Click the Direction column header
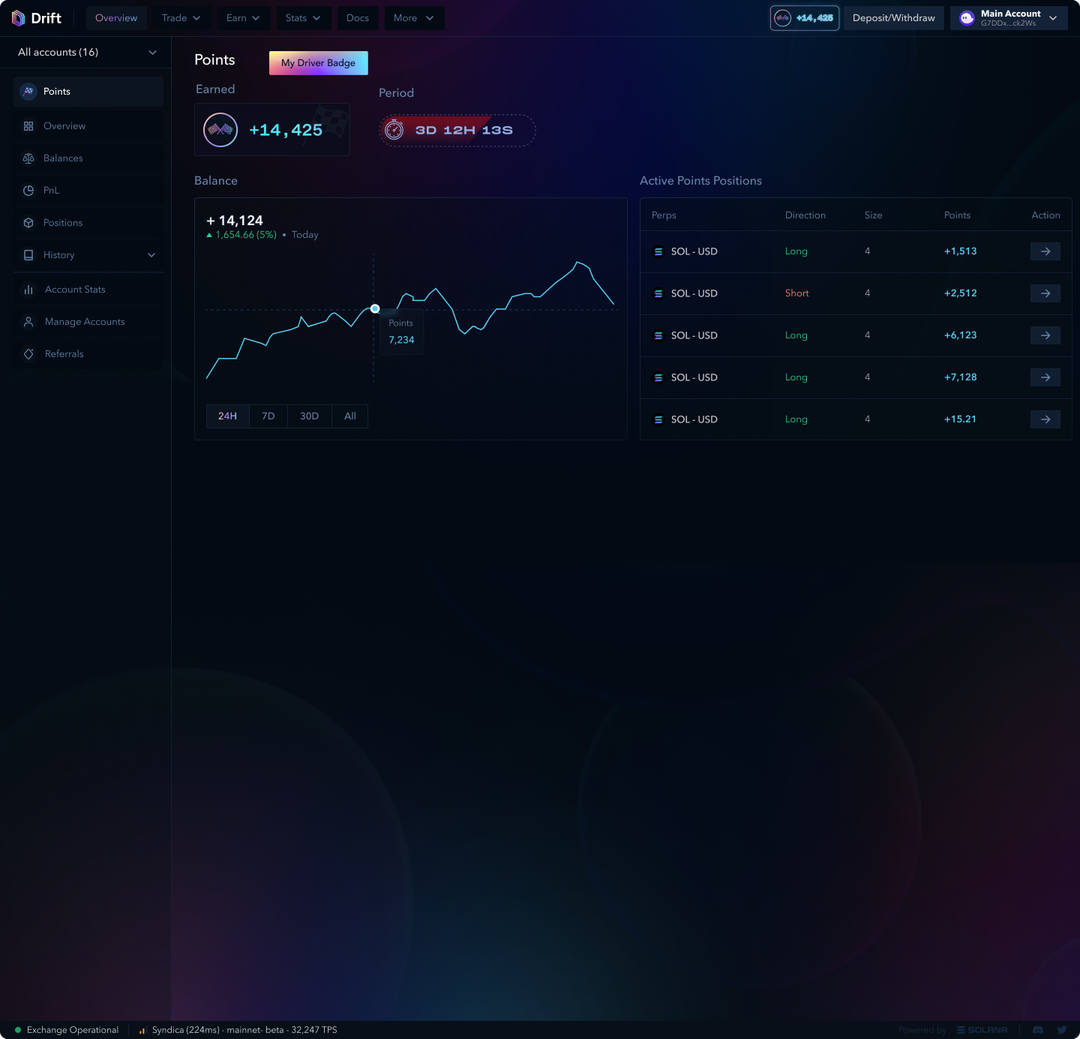 tap(804, 215)
